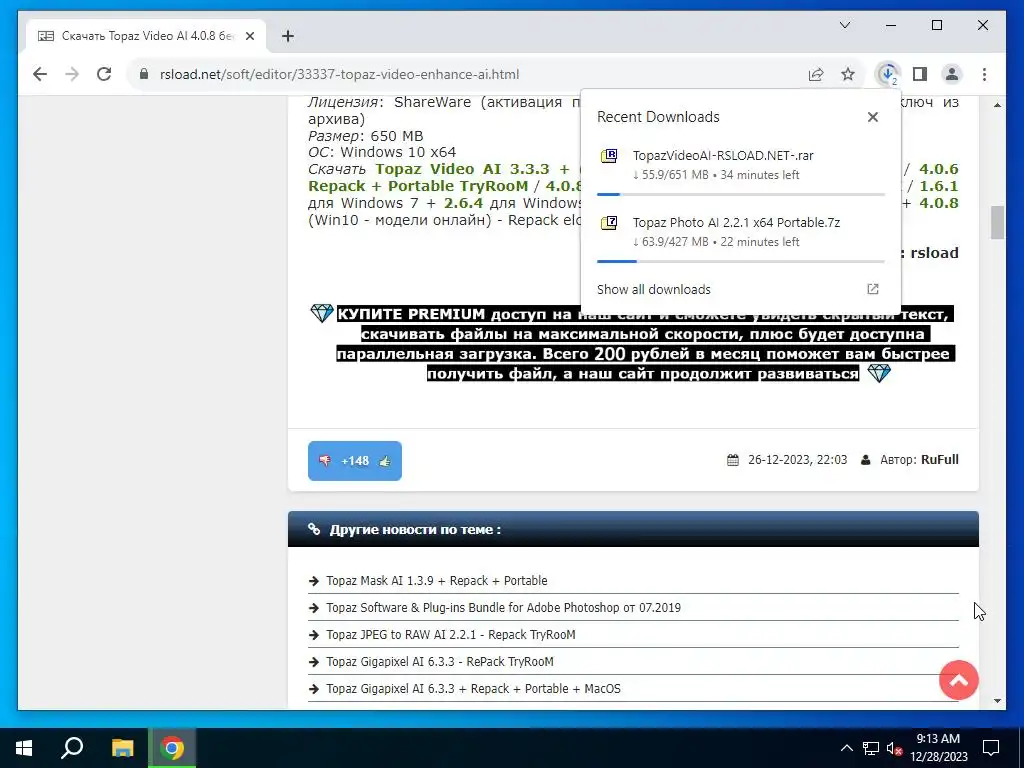The image size is (1024, 768).
Task: Click the thumbs up rating icon
Action: [385, 461]
